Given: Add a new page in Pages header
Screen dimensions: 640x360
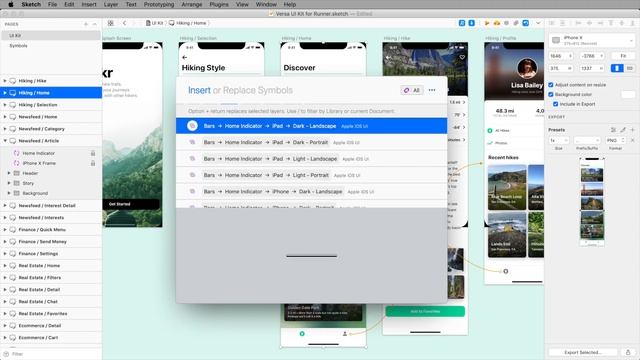Looking at the screenshot, I should click(86, 24).
